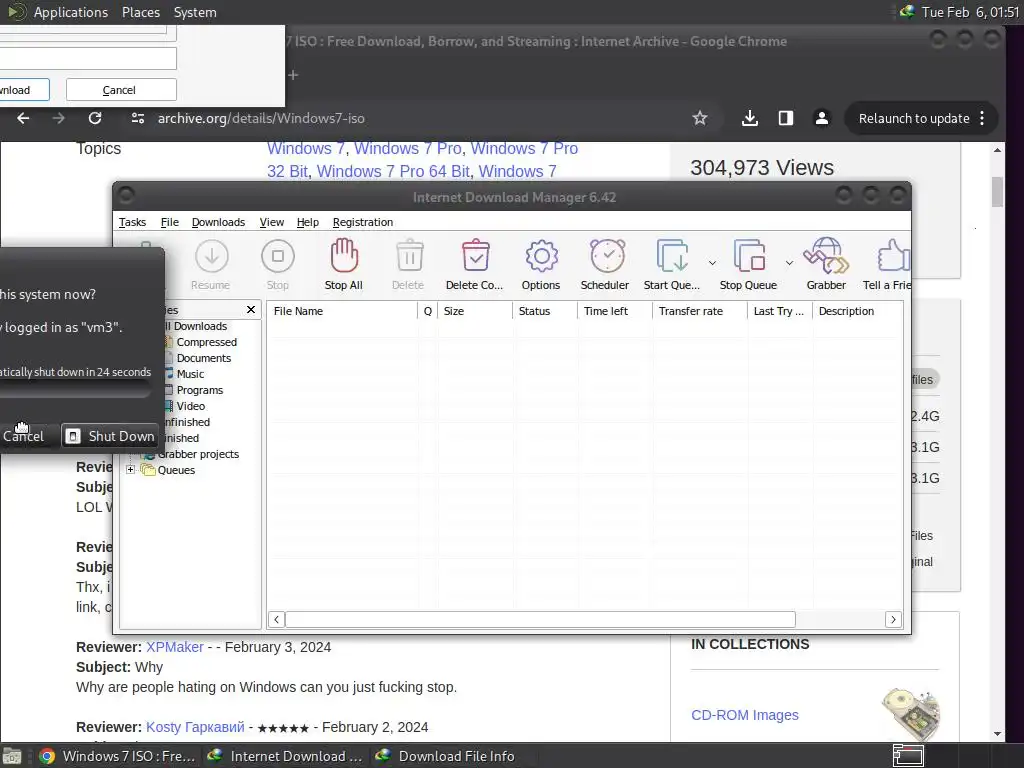Click the Delete Completed toolbar icon

point(475,255)
